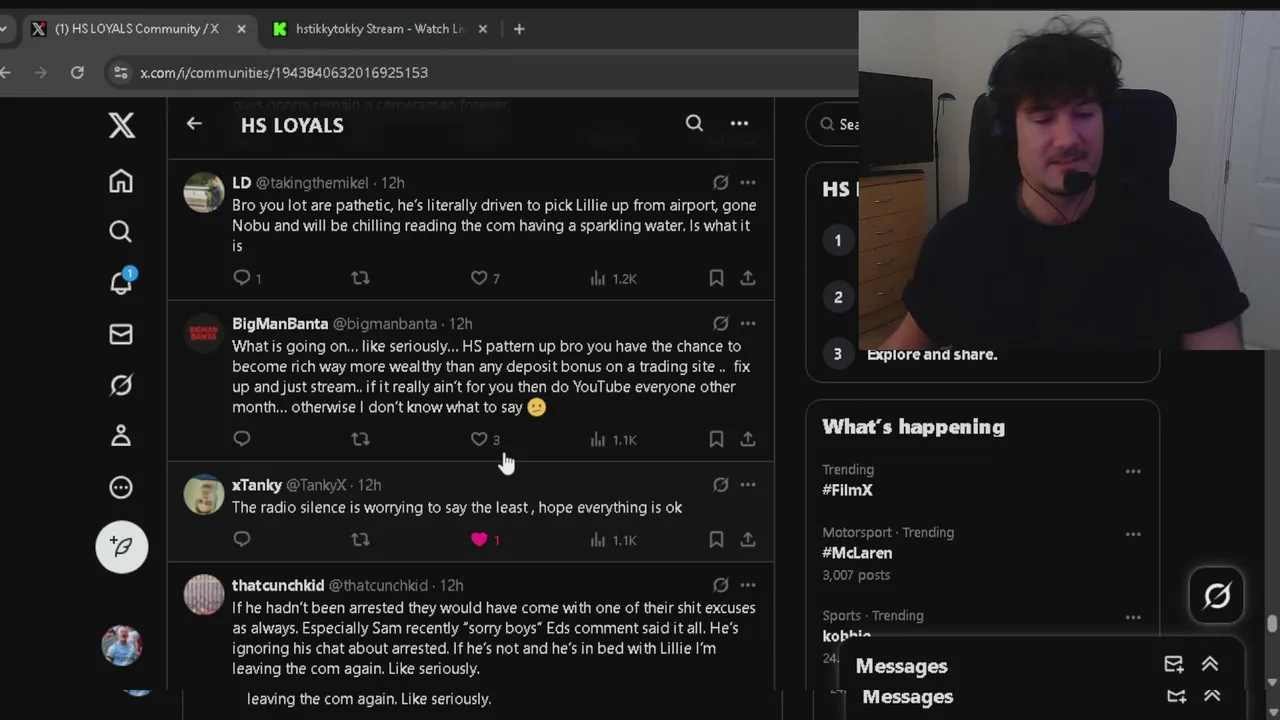Click the compose post button

coord(122,546)
